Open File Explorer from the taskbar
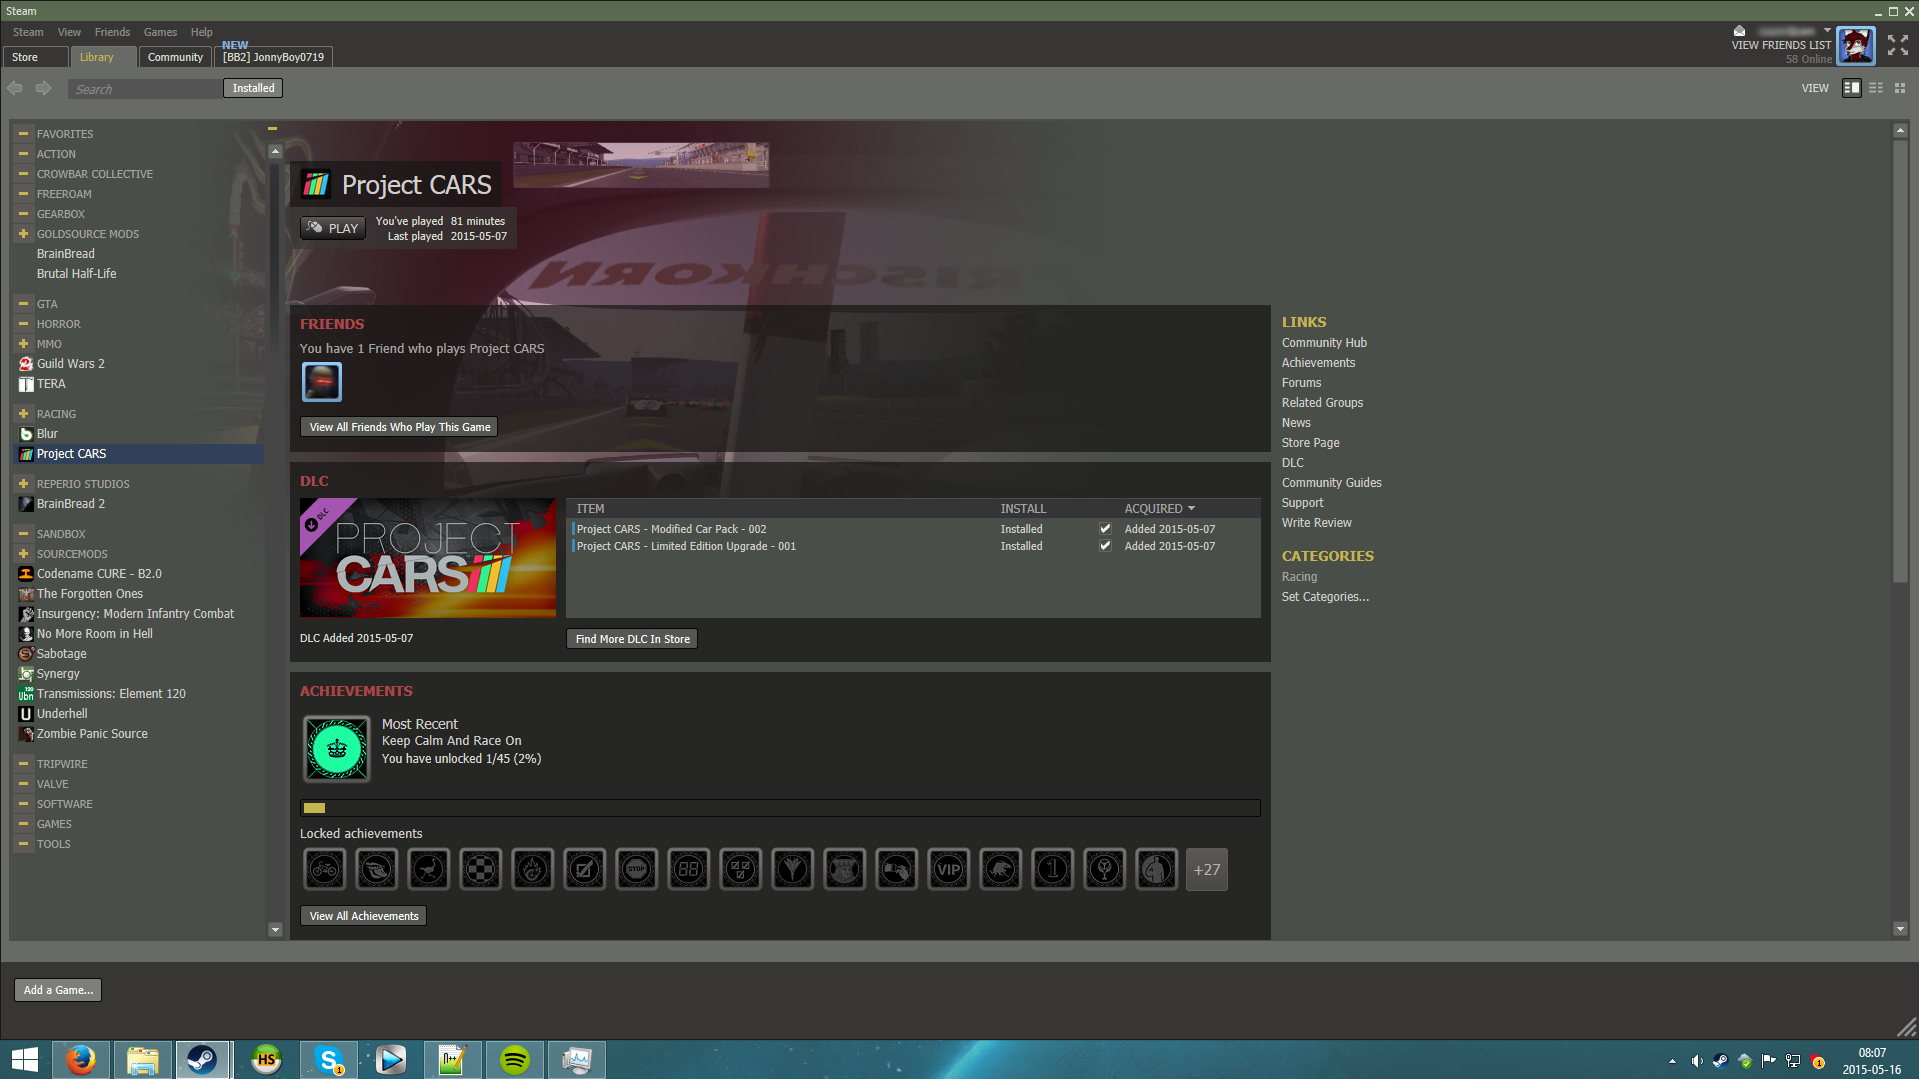Screen dimensions: 1919x1079 tap(142, 1060)
